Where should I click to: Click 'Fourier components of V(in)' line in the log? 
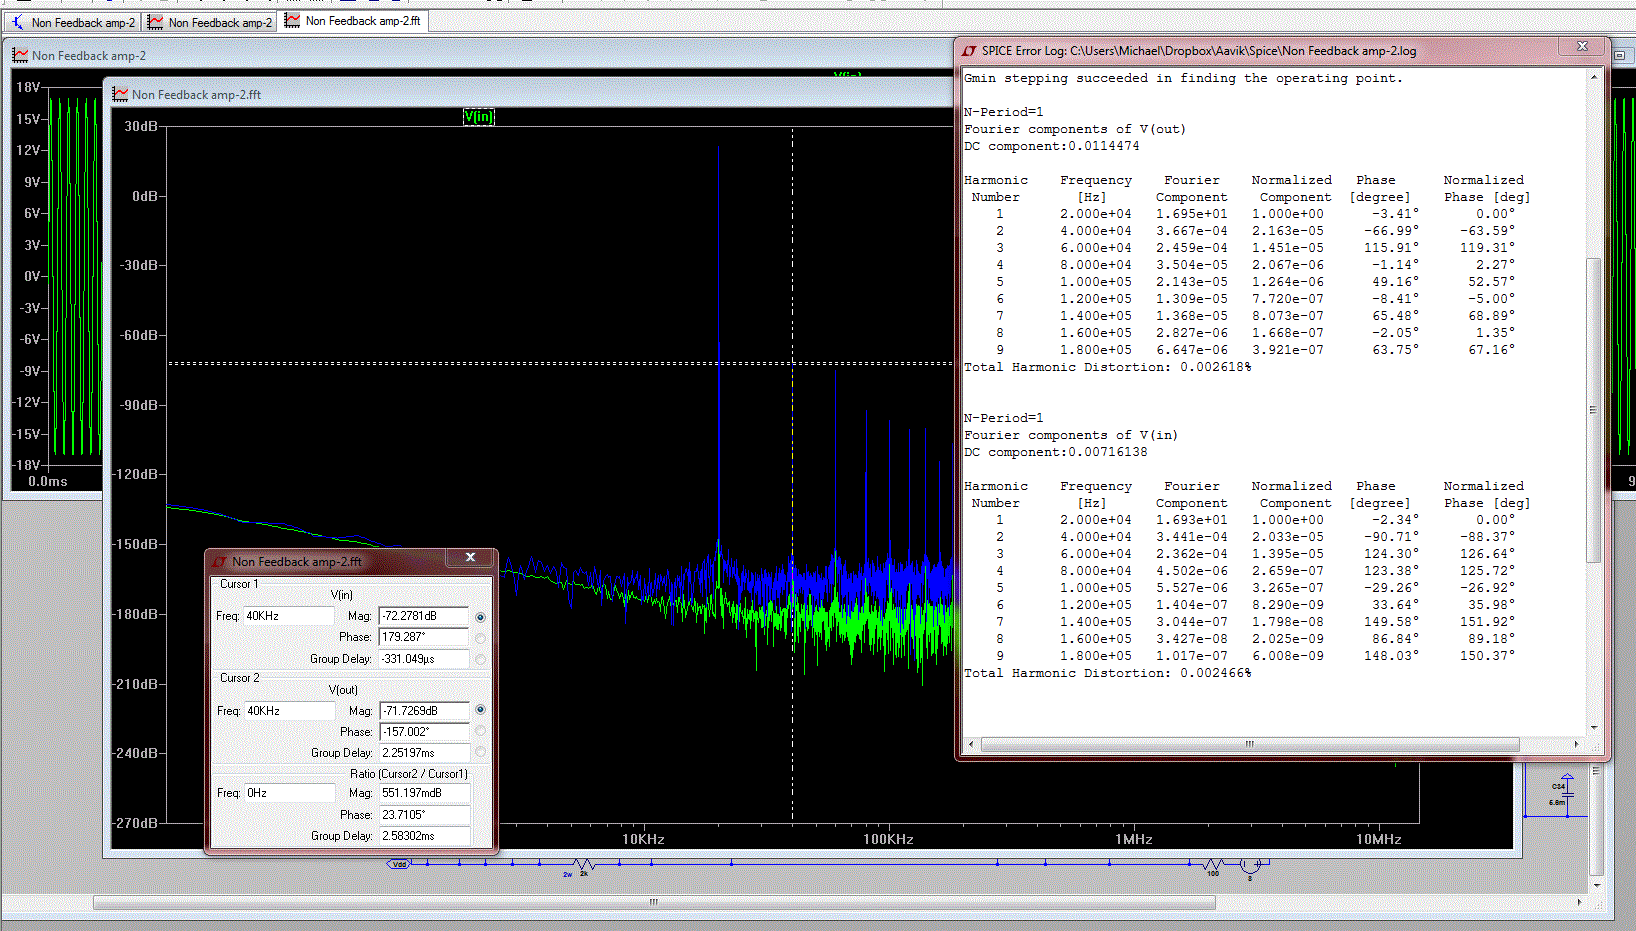click(1071, 435)
